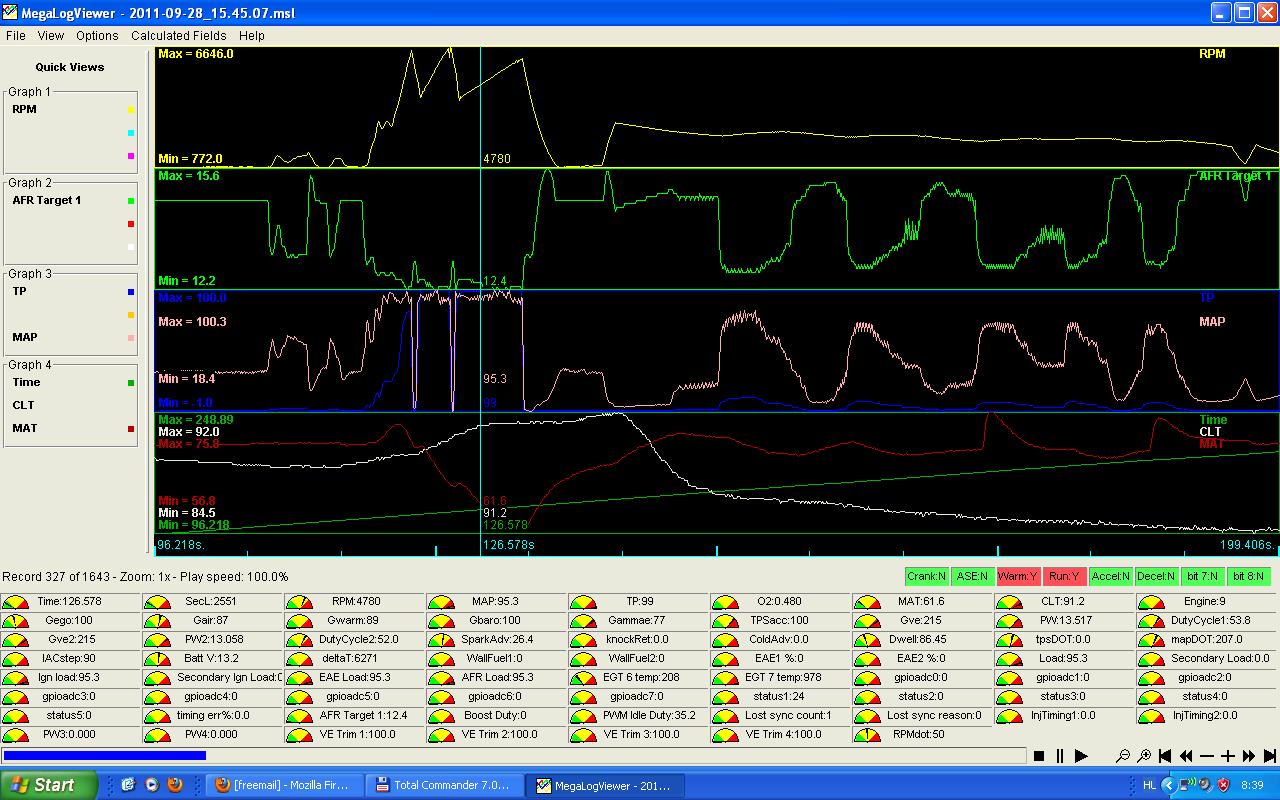Fast forward with double-right arrow button
Image resolution: width=1280 pixels, height=800 pixels.
pyautogui.click(x=1249, y=756)
